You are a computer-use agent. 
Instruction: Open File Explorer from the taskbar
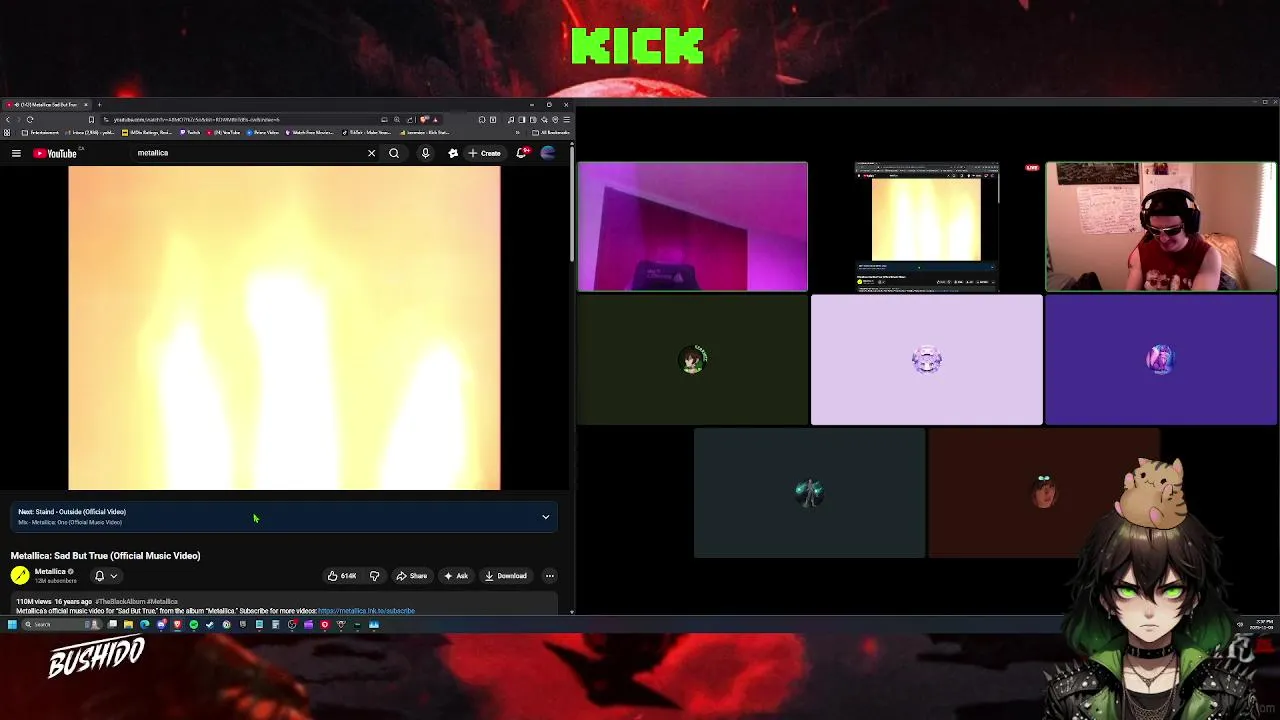128,624
